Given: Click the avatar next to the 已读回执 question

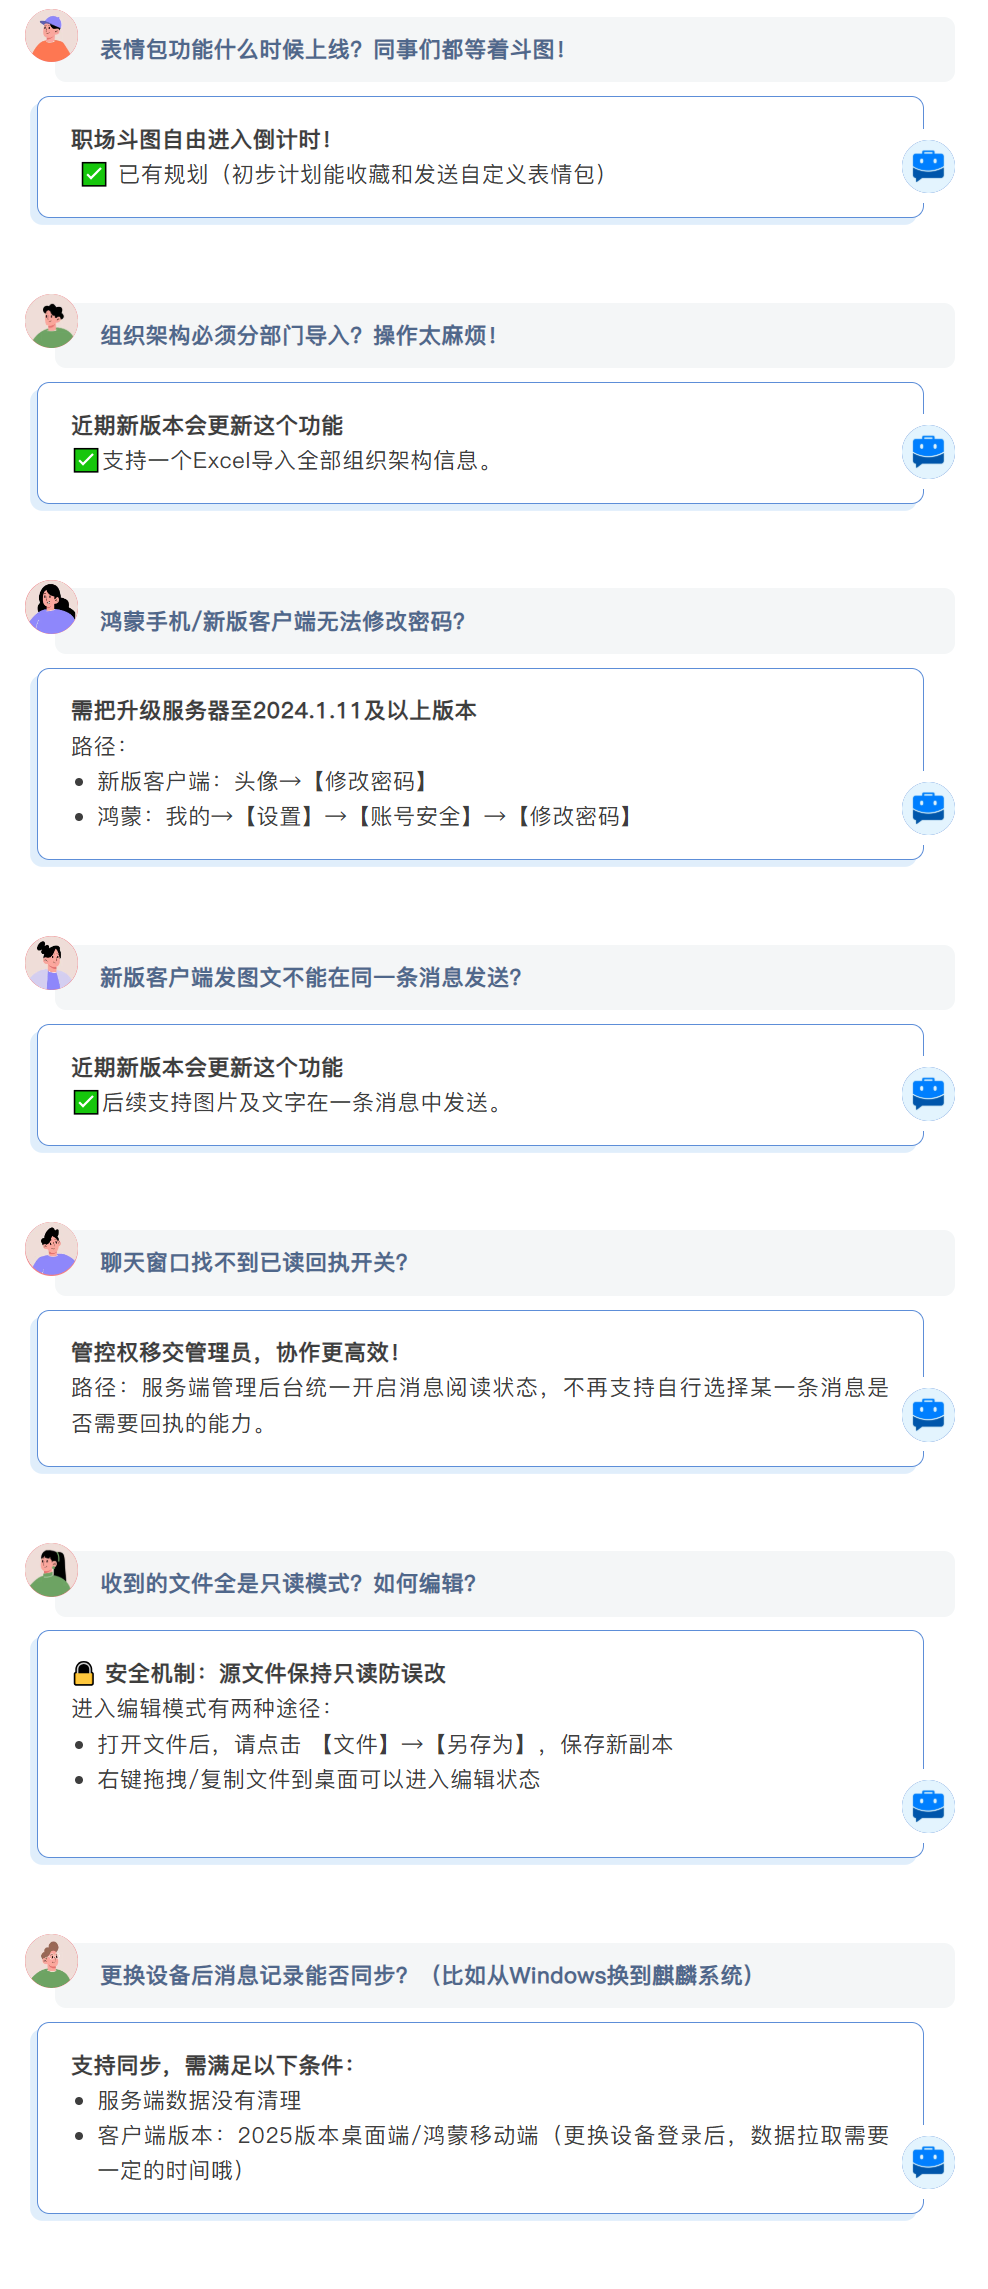Looking at the screenshot, I should 51,1249.
